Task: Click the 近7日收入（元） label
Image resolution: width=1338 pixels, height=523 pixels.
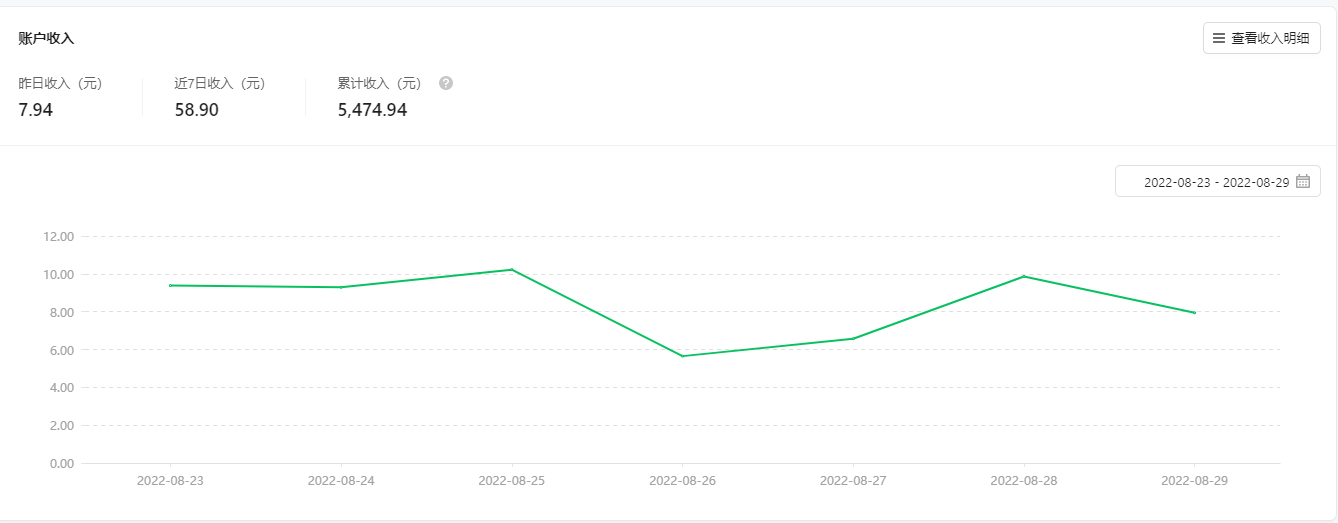Action: [x=220, y=83]
